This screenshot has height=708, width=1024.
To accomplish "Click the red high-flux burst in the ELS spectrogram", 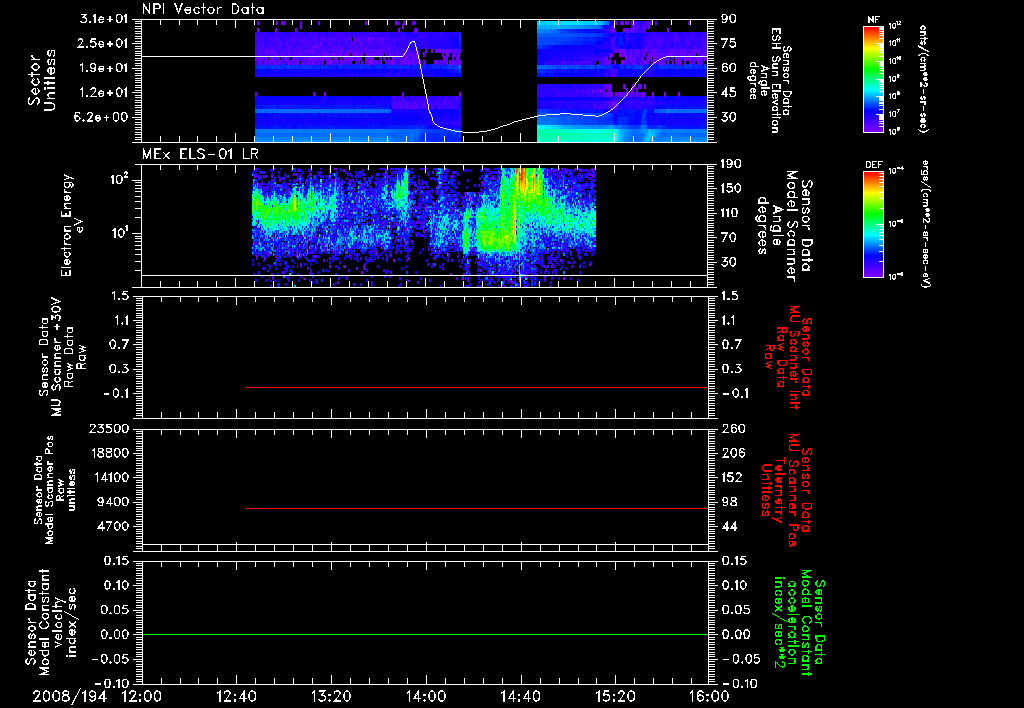I will coord(528,180).
